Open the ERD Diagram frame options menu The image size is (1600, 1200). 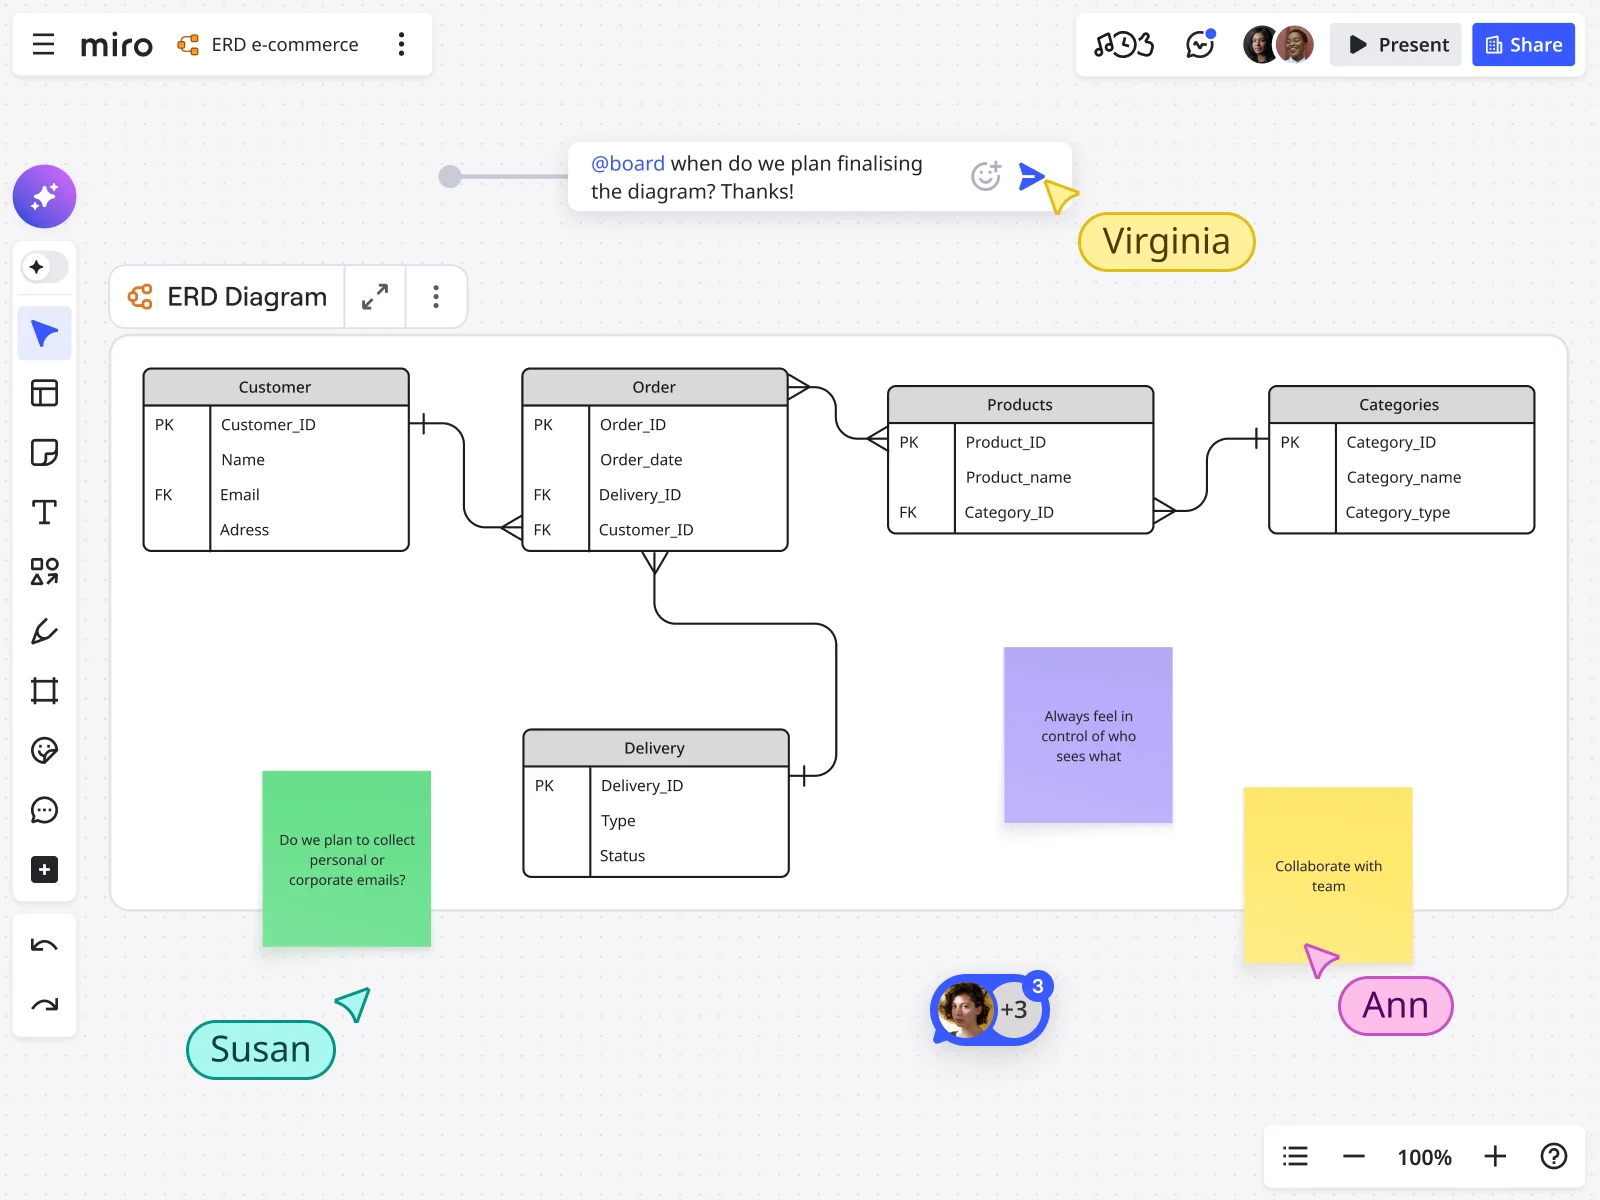(x=436, y=296)
